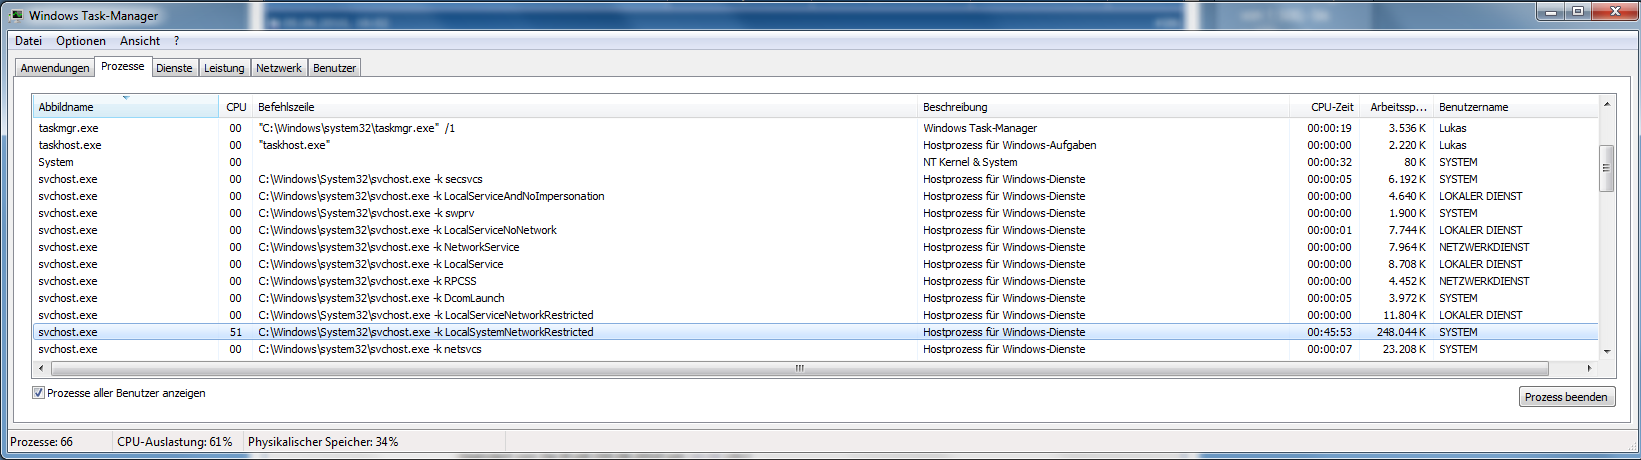Open the Datei menu
The height and width of the screenshot is (460, 1641).
pos(28,41)
